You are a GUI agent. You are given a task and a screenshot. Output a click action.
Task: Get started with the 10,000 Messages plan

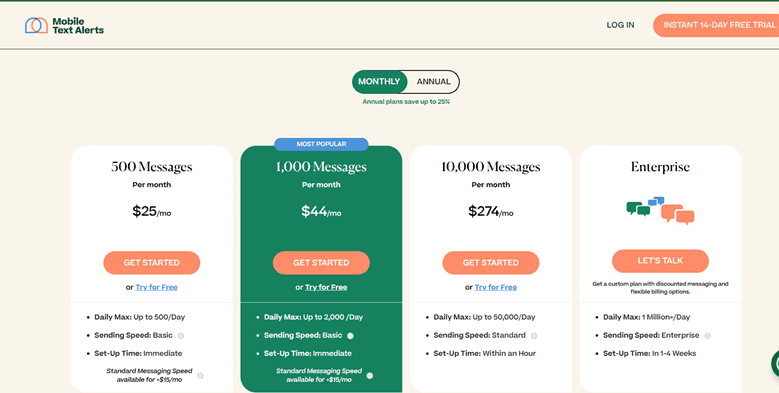point(491,263)
